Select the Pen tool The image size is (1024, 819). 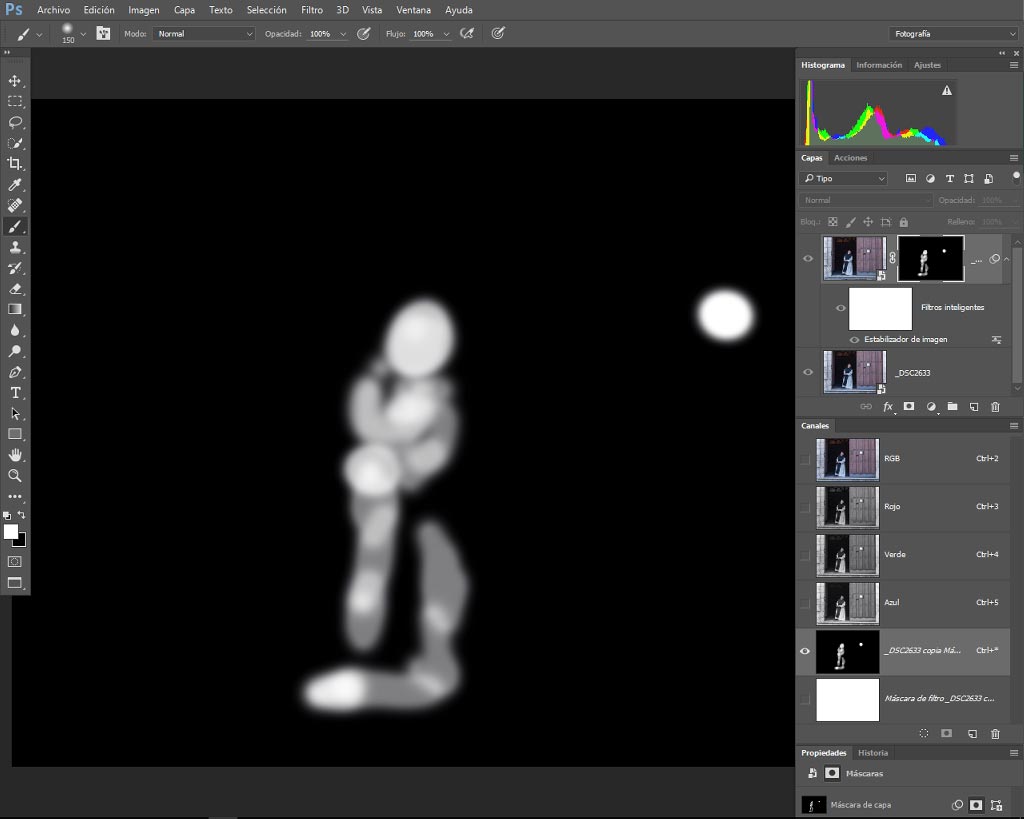(x=14, y=372)
